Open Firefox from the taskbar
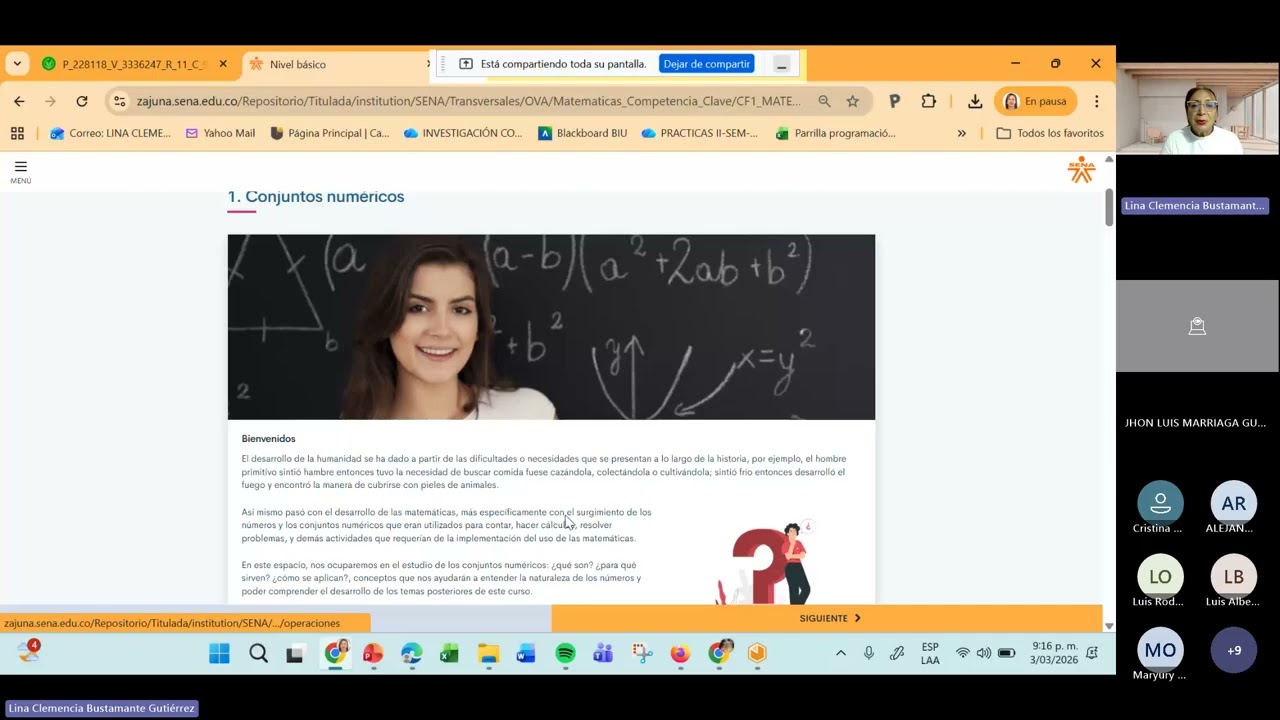 pyautogui.click(x=680, y=654)
